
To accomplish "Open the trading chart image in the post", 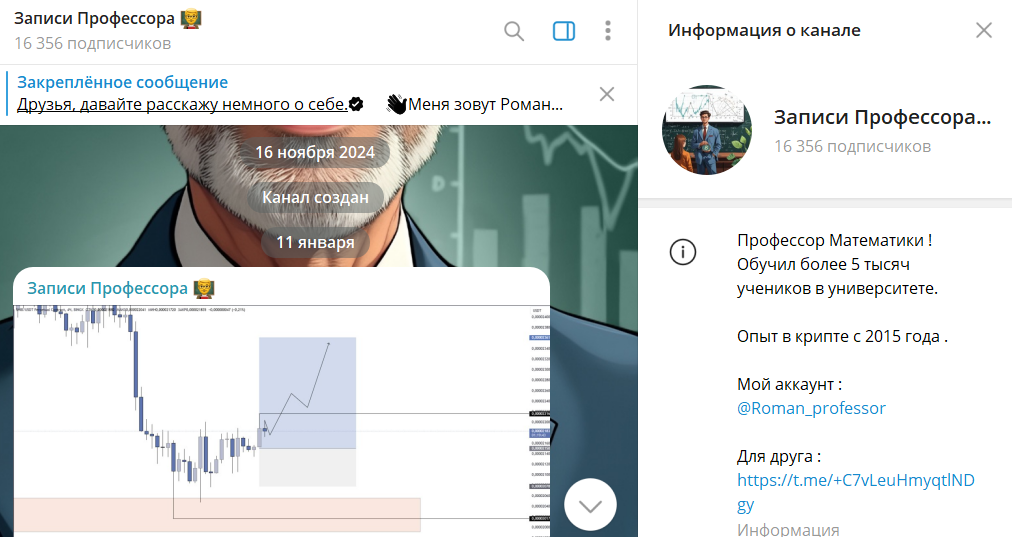I will pyautogui.click(x=281, y=421).
